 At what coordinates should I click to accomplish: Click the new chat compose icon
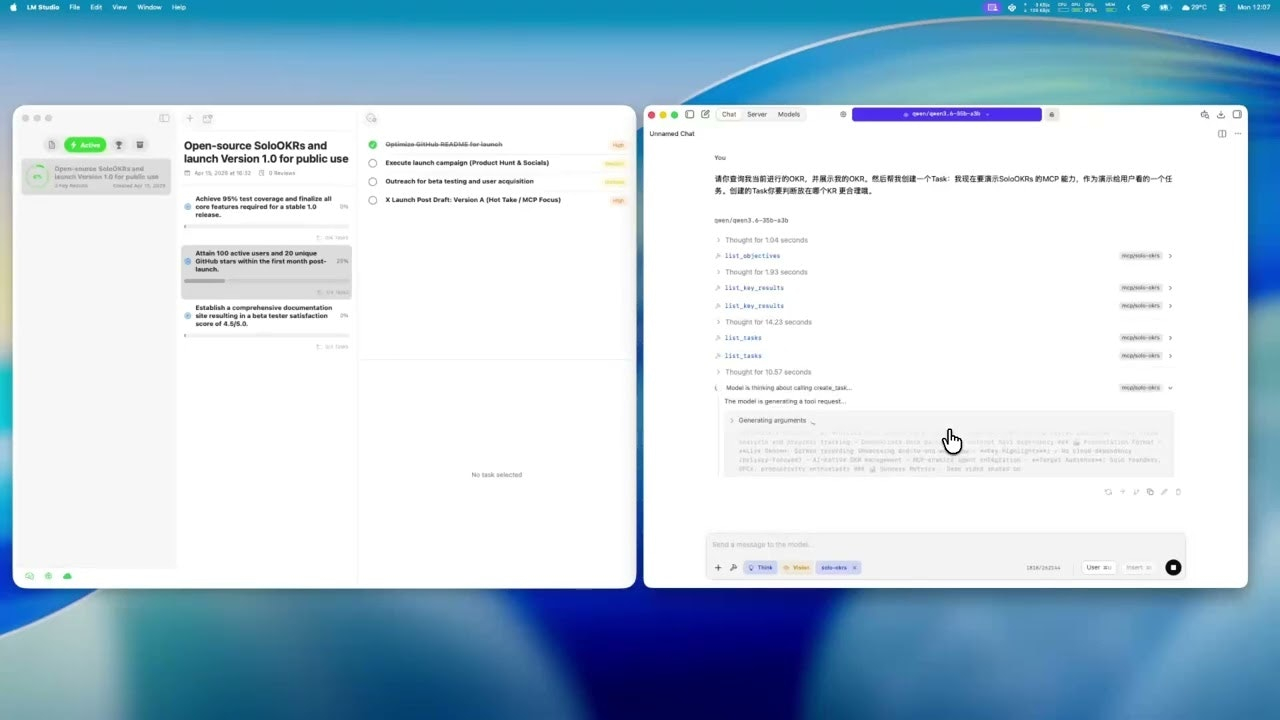(706, 115)
